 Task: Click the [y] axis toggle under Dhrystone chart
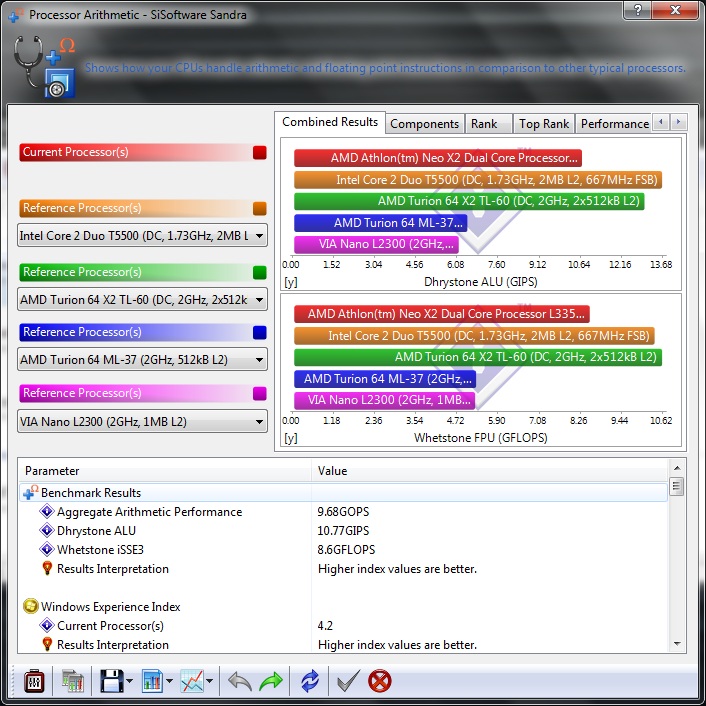[290, 282]
